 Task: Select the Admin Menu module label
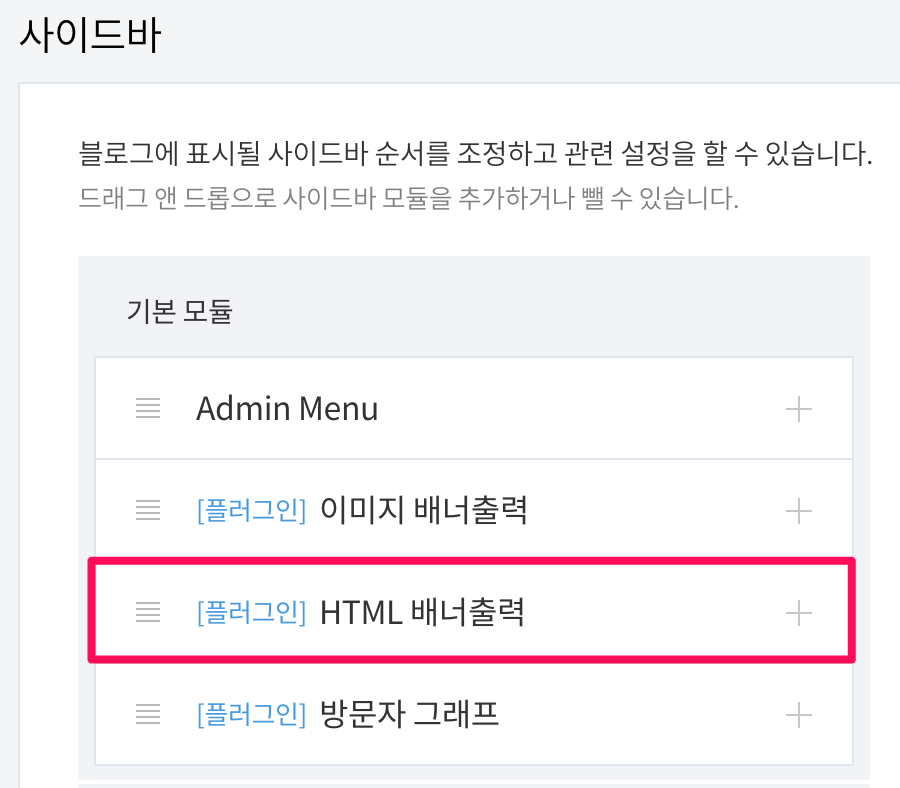[x=287, y=409]
